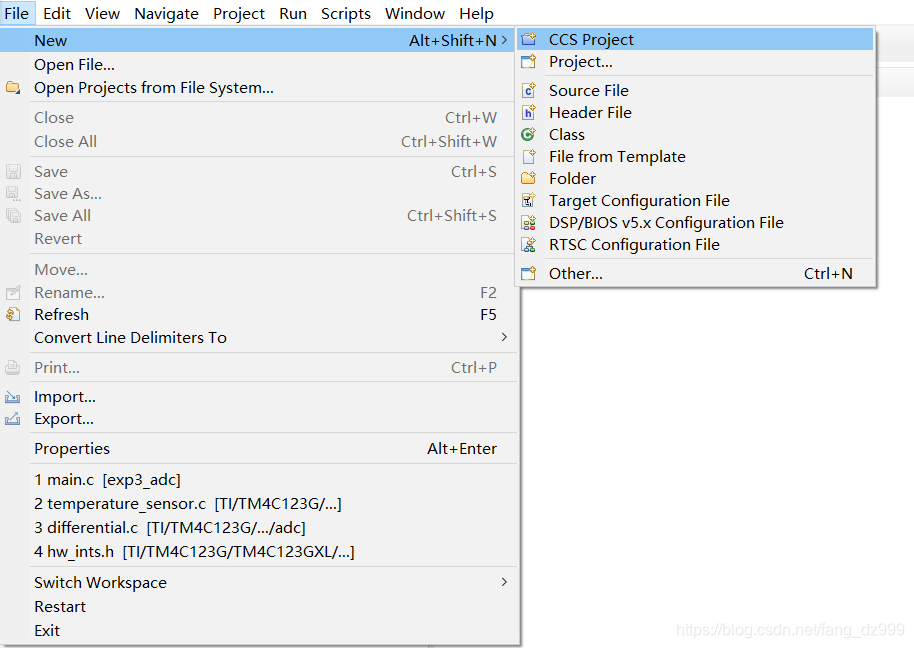Viewport: 914px width, 648px height.
Task: Click the greyed Rename icon
Action: [x=13, y=293]
